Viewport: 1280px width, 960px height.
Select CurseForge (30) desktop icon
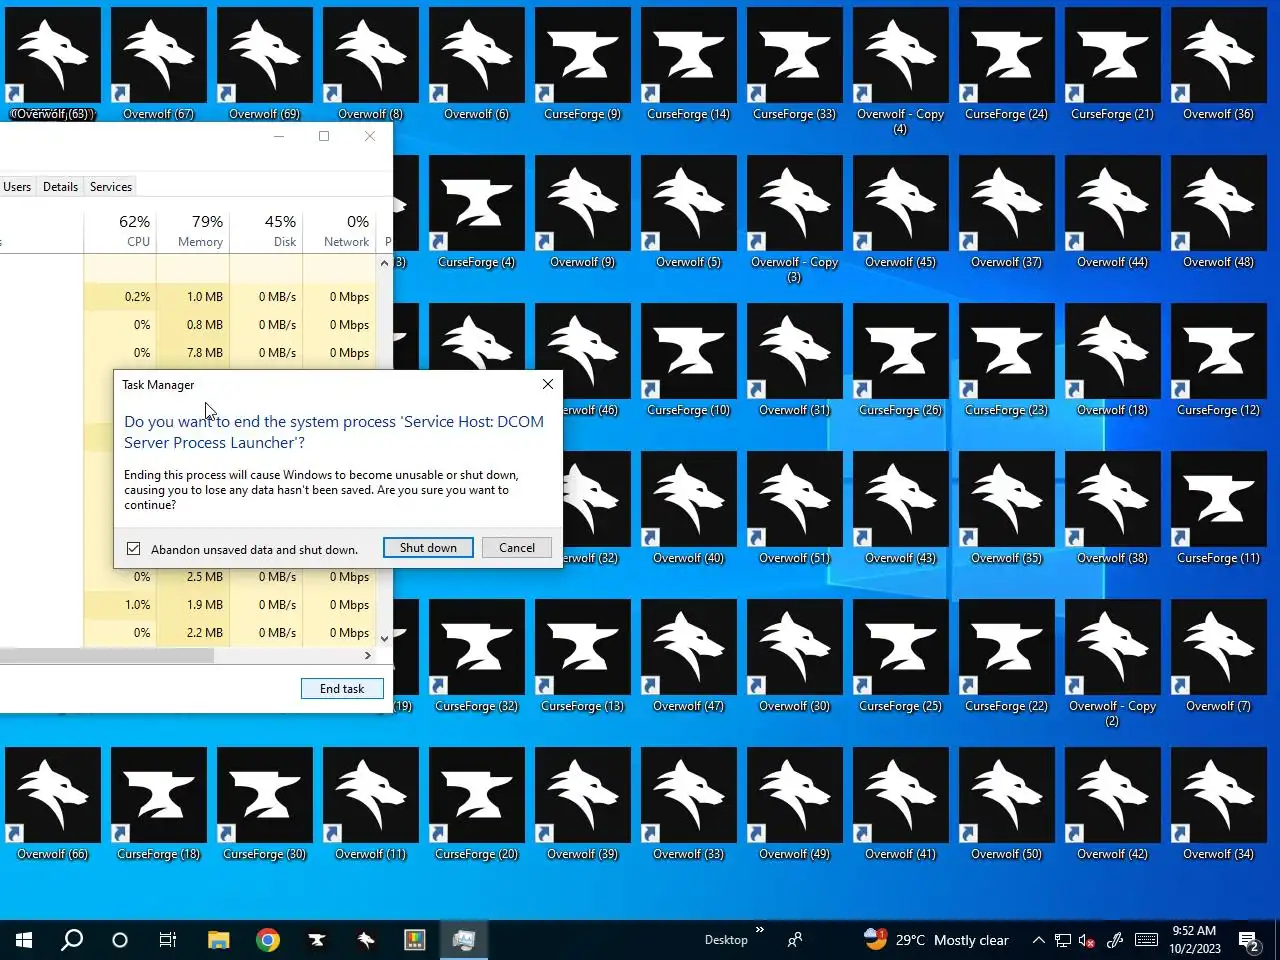265,805
